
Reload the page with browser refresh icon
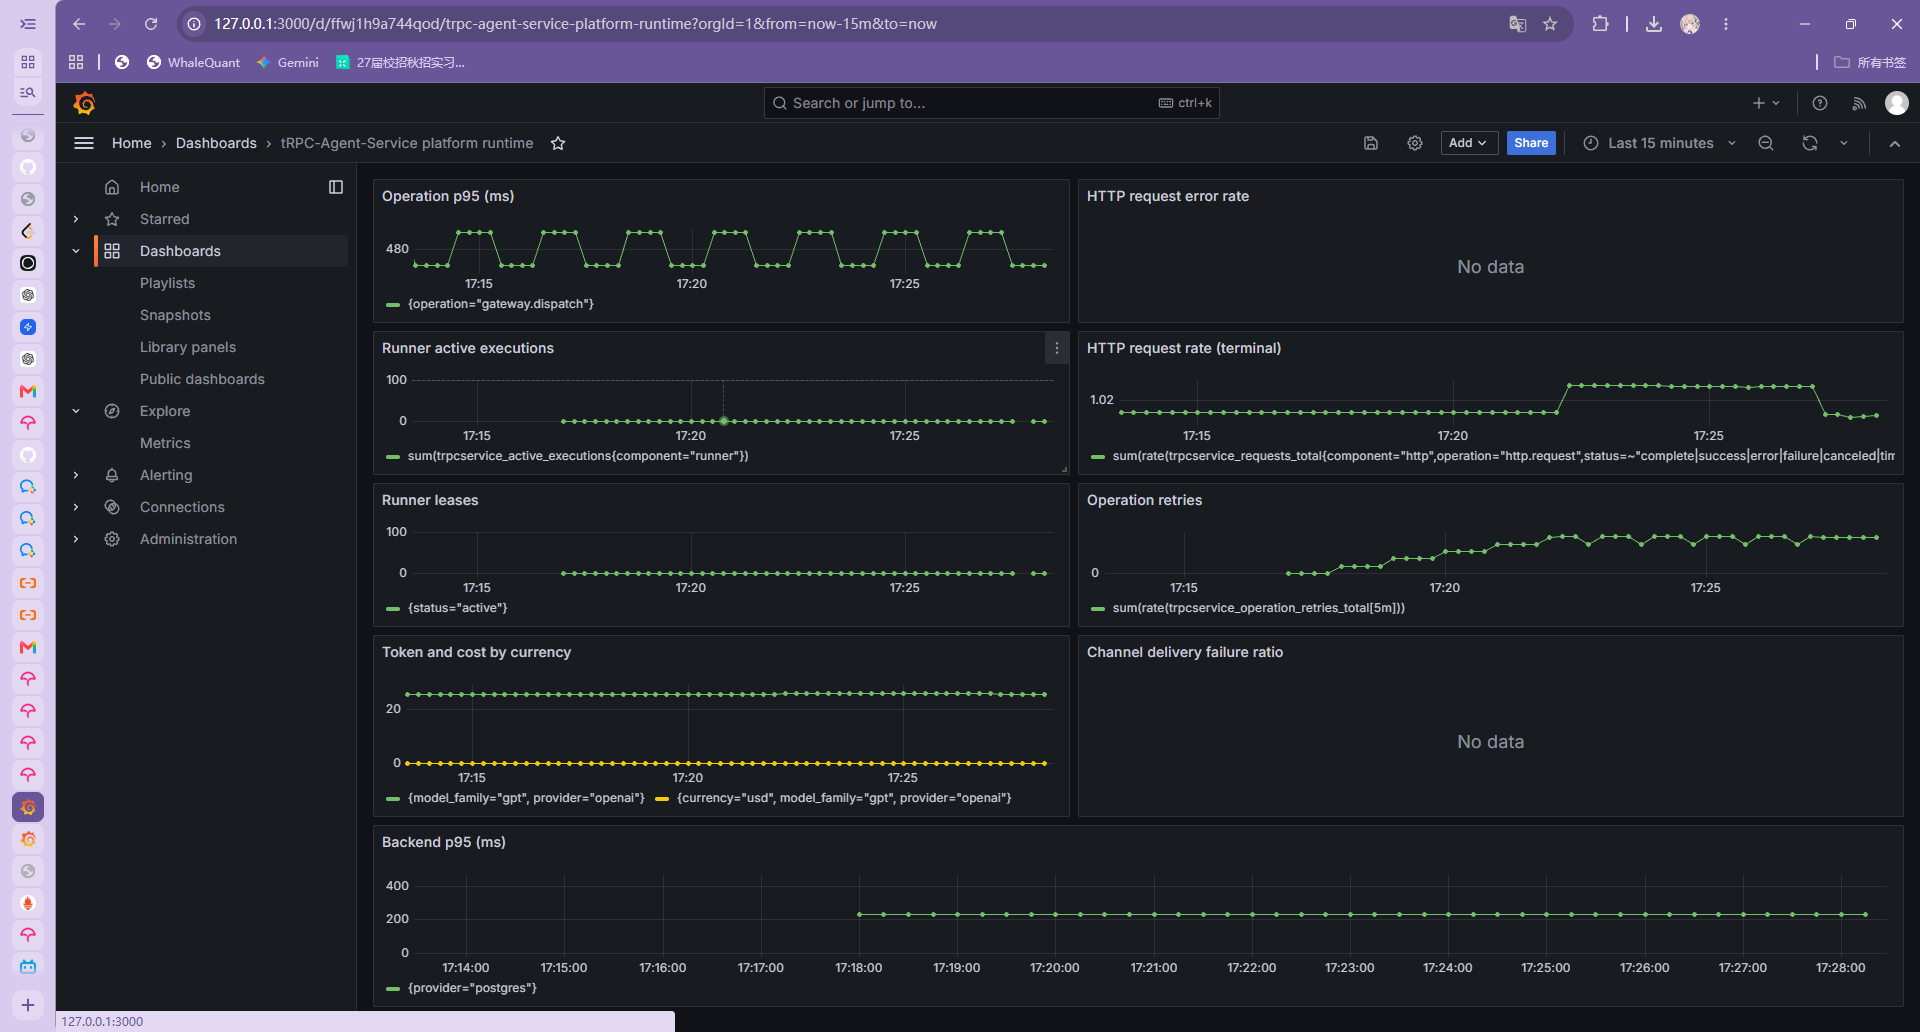pyautogui.click(x=151, y=24)
